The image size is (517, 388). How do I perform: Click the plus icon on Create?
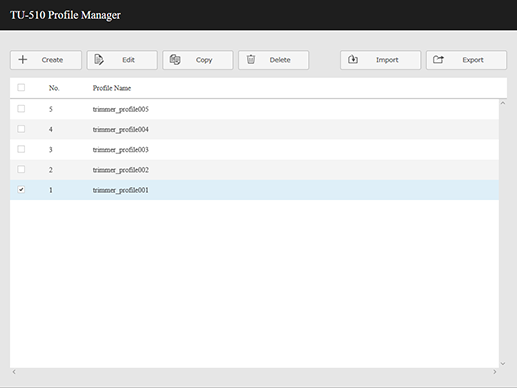pyautogui.click(x=23, y=60)
